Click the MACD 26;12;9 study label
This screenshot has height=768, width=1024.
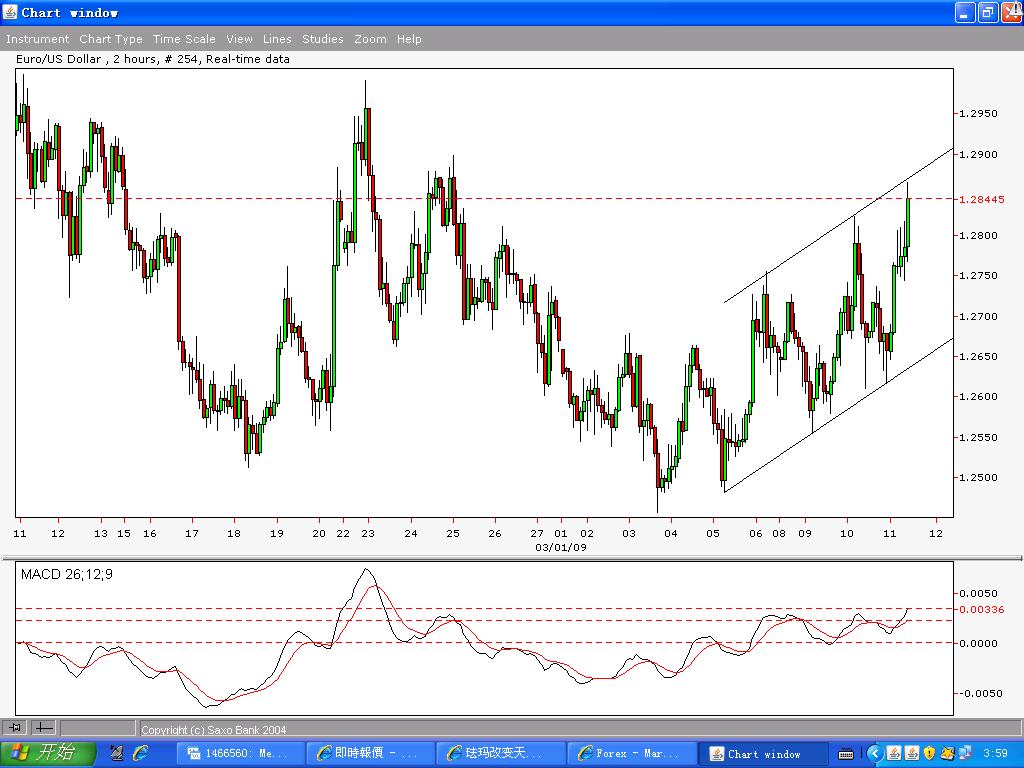click(x=67, y=575)
